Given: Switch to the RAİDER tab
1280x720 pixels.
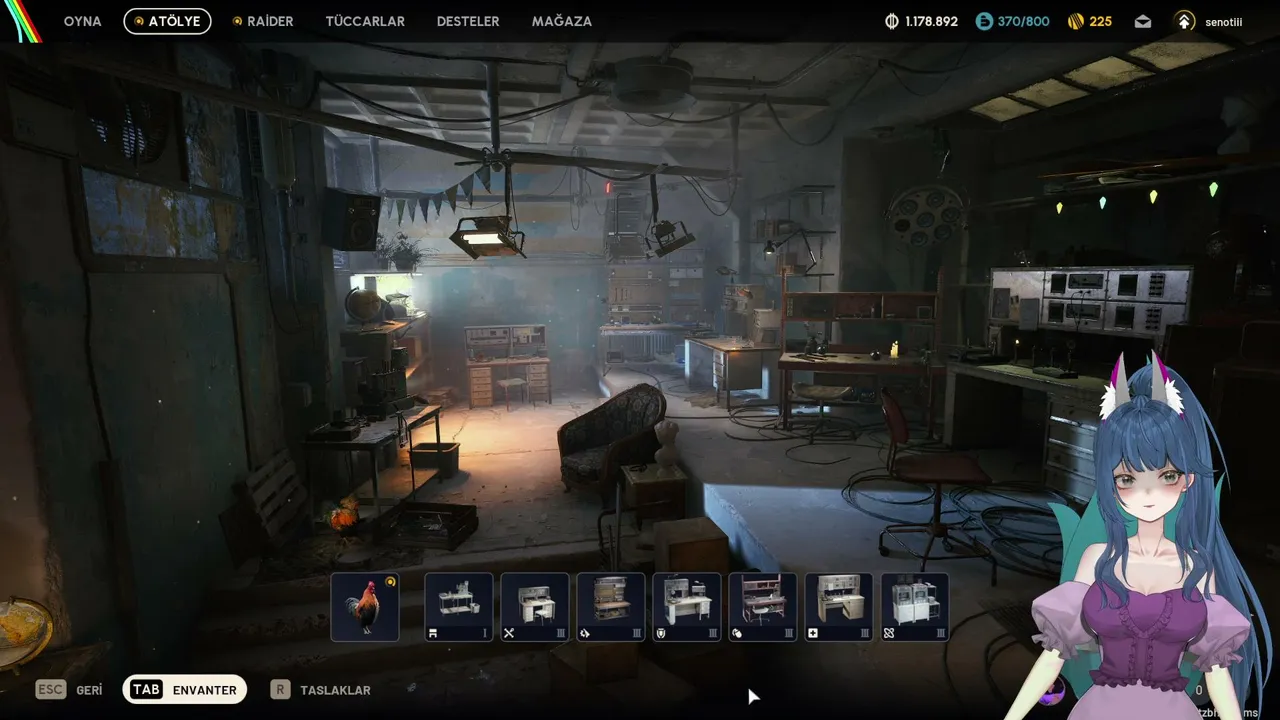Looking at the screenshot, I should [263, 21].
